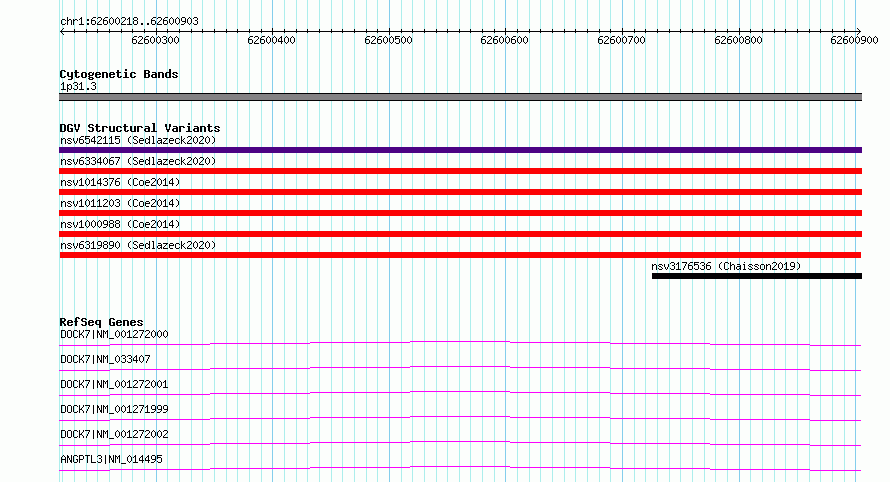Click ruler tick label 62600700
The height and width of the screenshot is (482, 890).
coord(622,40)
